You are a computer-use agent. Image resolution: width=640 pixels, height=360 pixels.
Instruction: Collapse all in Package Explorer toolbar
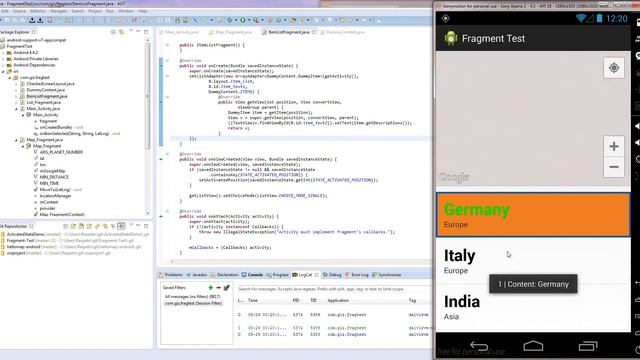click(x=113, y=32)
